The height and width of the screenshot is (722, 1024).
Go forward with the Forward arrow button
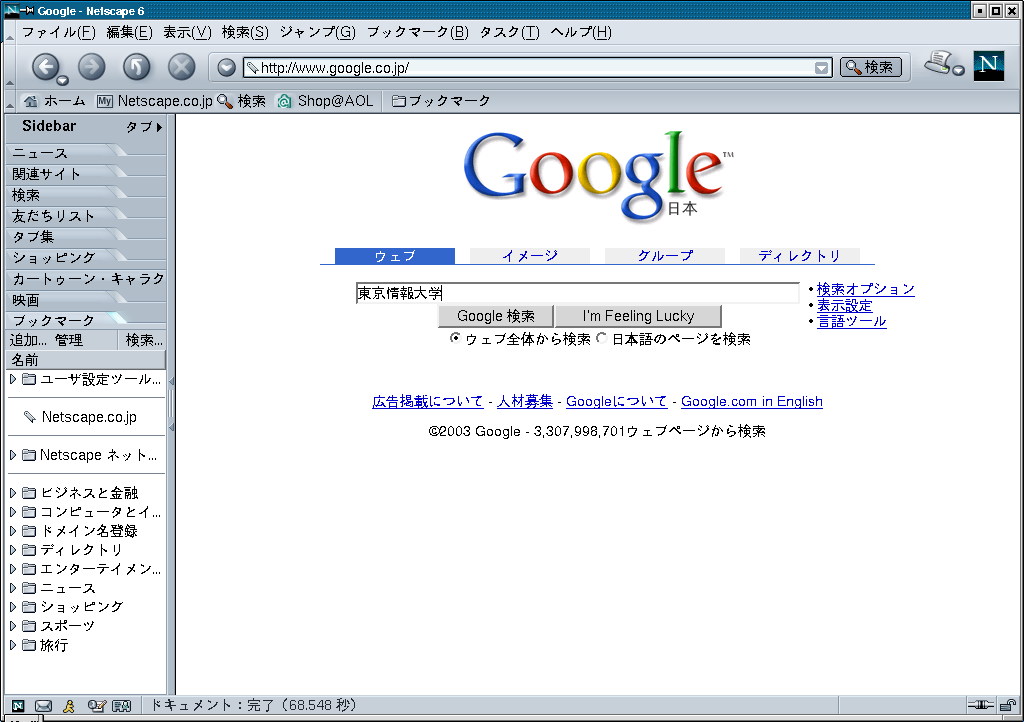tap(91, 67)
